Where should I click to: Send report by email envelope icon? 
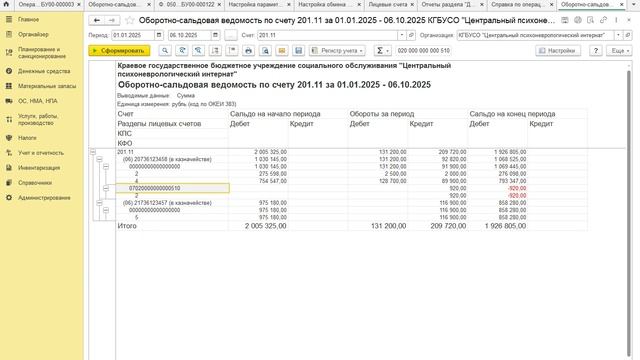click(282, 50)
